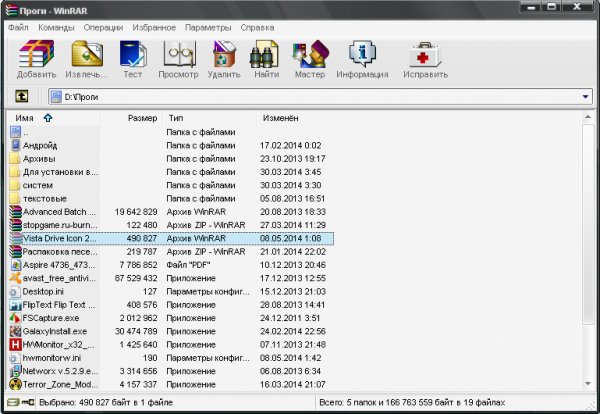
Task: Click the FSCapture.exe file icon
Action: click(15, 318)
